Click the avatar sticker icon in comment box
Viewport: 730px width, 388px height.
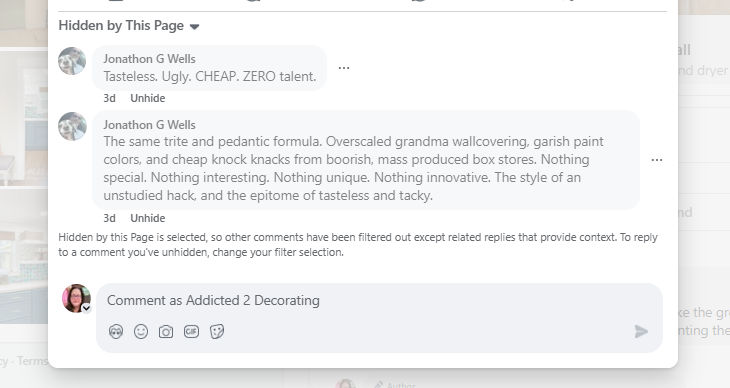[116, 331]
